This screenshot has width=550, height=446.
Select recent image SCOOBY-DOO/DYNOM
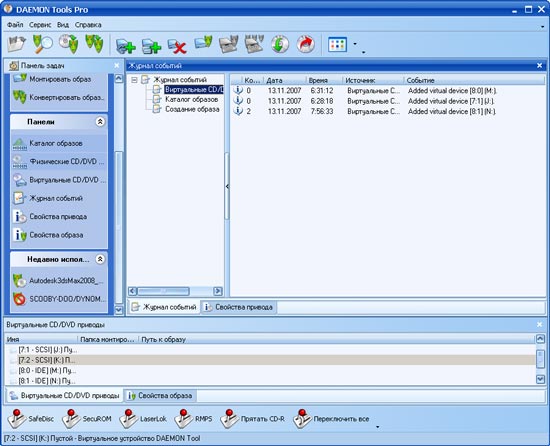pyautogui.click(x=59, y=299)
